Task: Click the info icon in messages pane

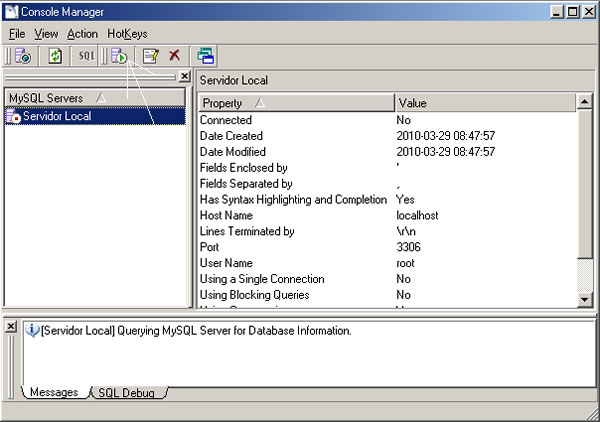Action: [x=33, y=330]
